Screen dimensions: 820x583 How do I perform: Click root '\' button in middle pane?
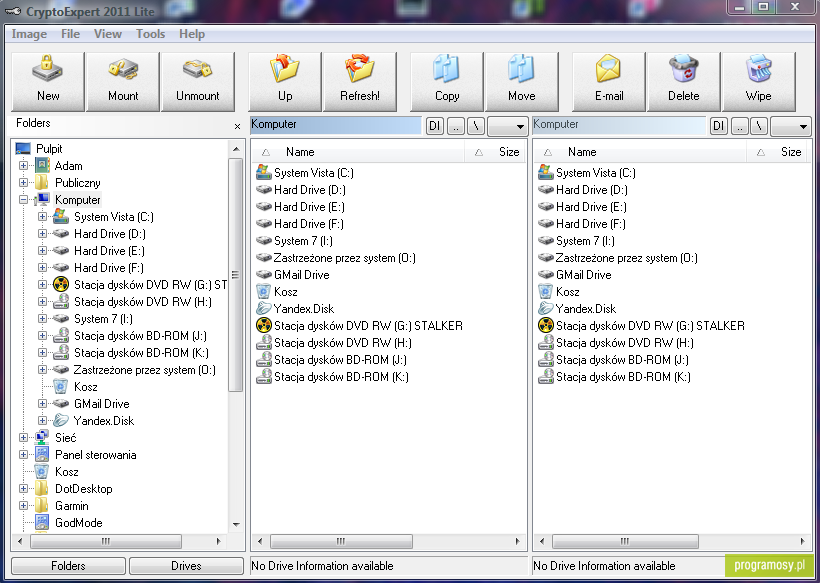pos(476,126)
